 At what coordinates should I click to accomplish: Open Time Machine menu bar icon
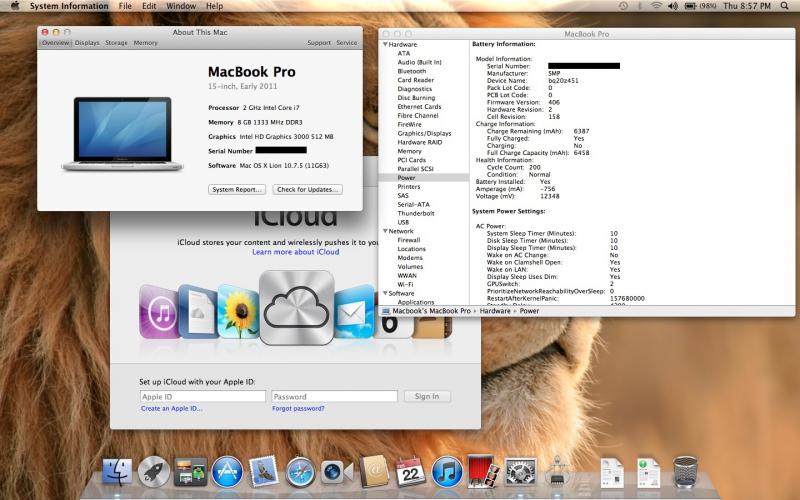[623, 6]
